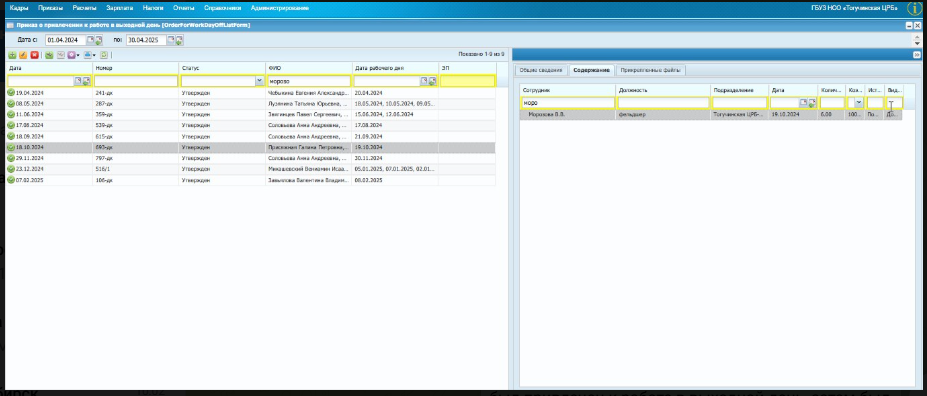
Task: Open the Расчеты menu
Action: click(x=85, y=8)
